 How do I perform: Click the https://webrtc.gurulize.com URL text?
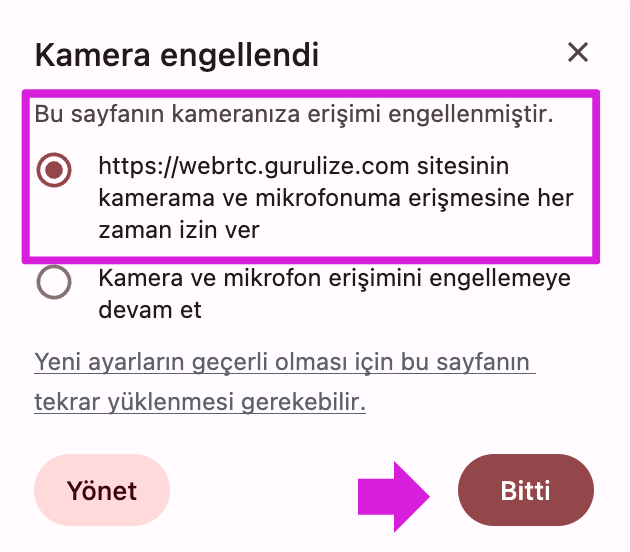(254, 166)
